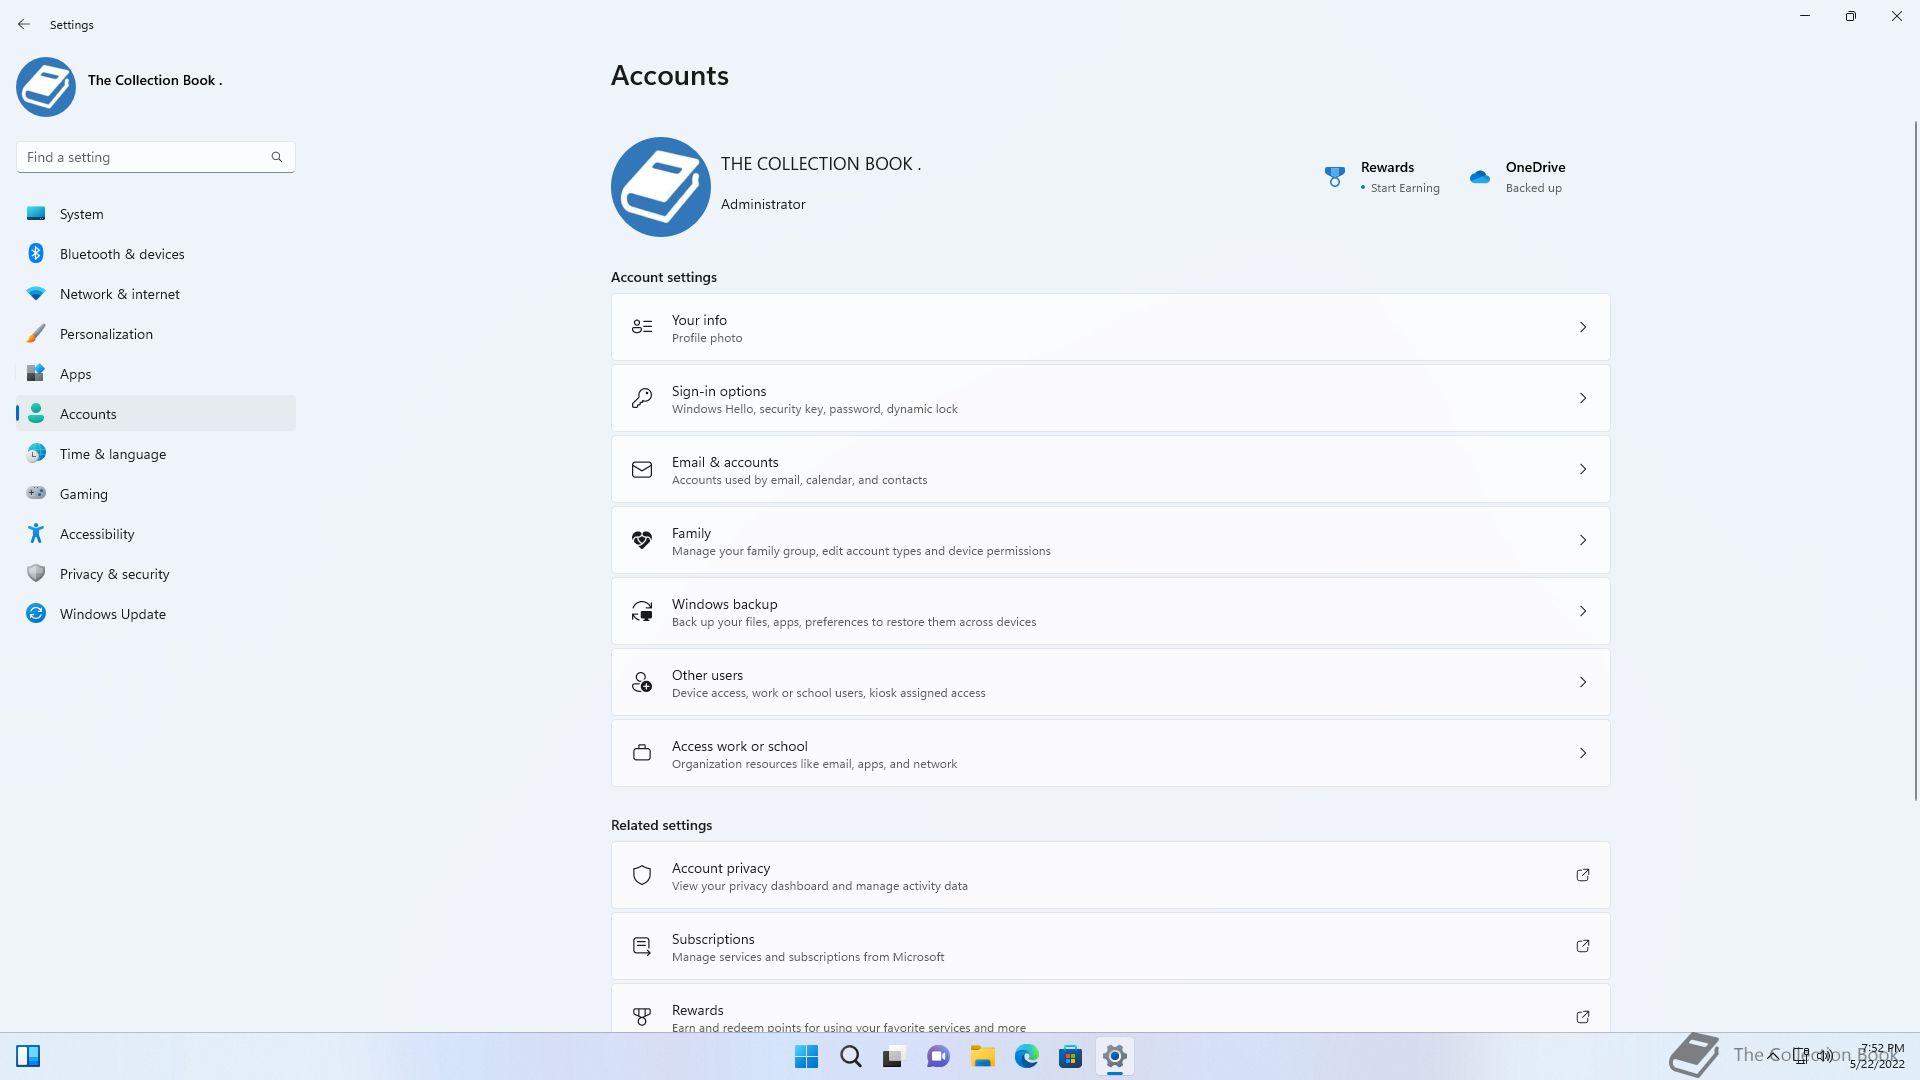Click the OneDrive Backed up label
Image resolution: width=1920 pixels, height=1080 pixels.
pyautogui.click(x=1533, y=188)
